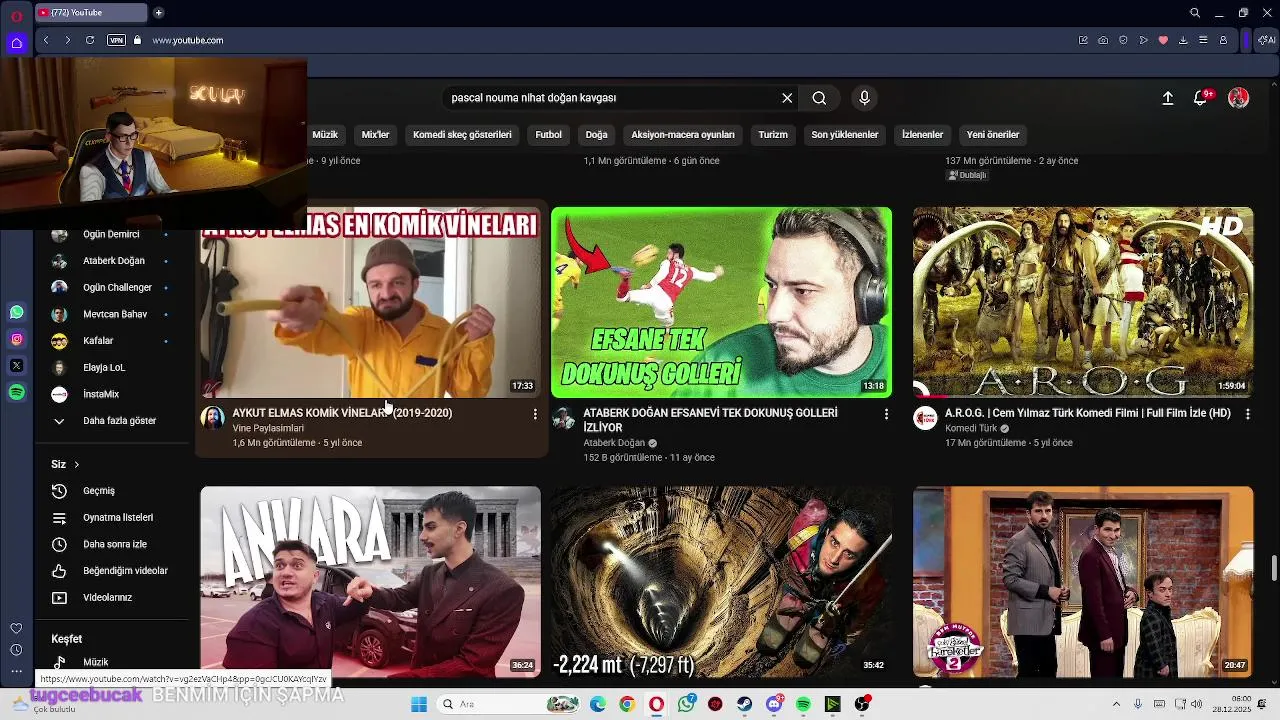Viewport: 1280px width, 720px height.
Task: Open WhatsApp in Opera sidebar
Action: click(16, 313)
